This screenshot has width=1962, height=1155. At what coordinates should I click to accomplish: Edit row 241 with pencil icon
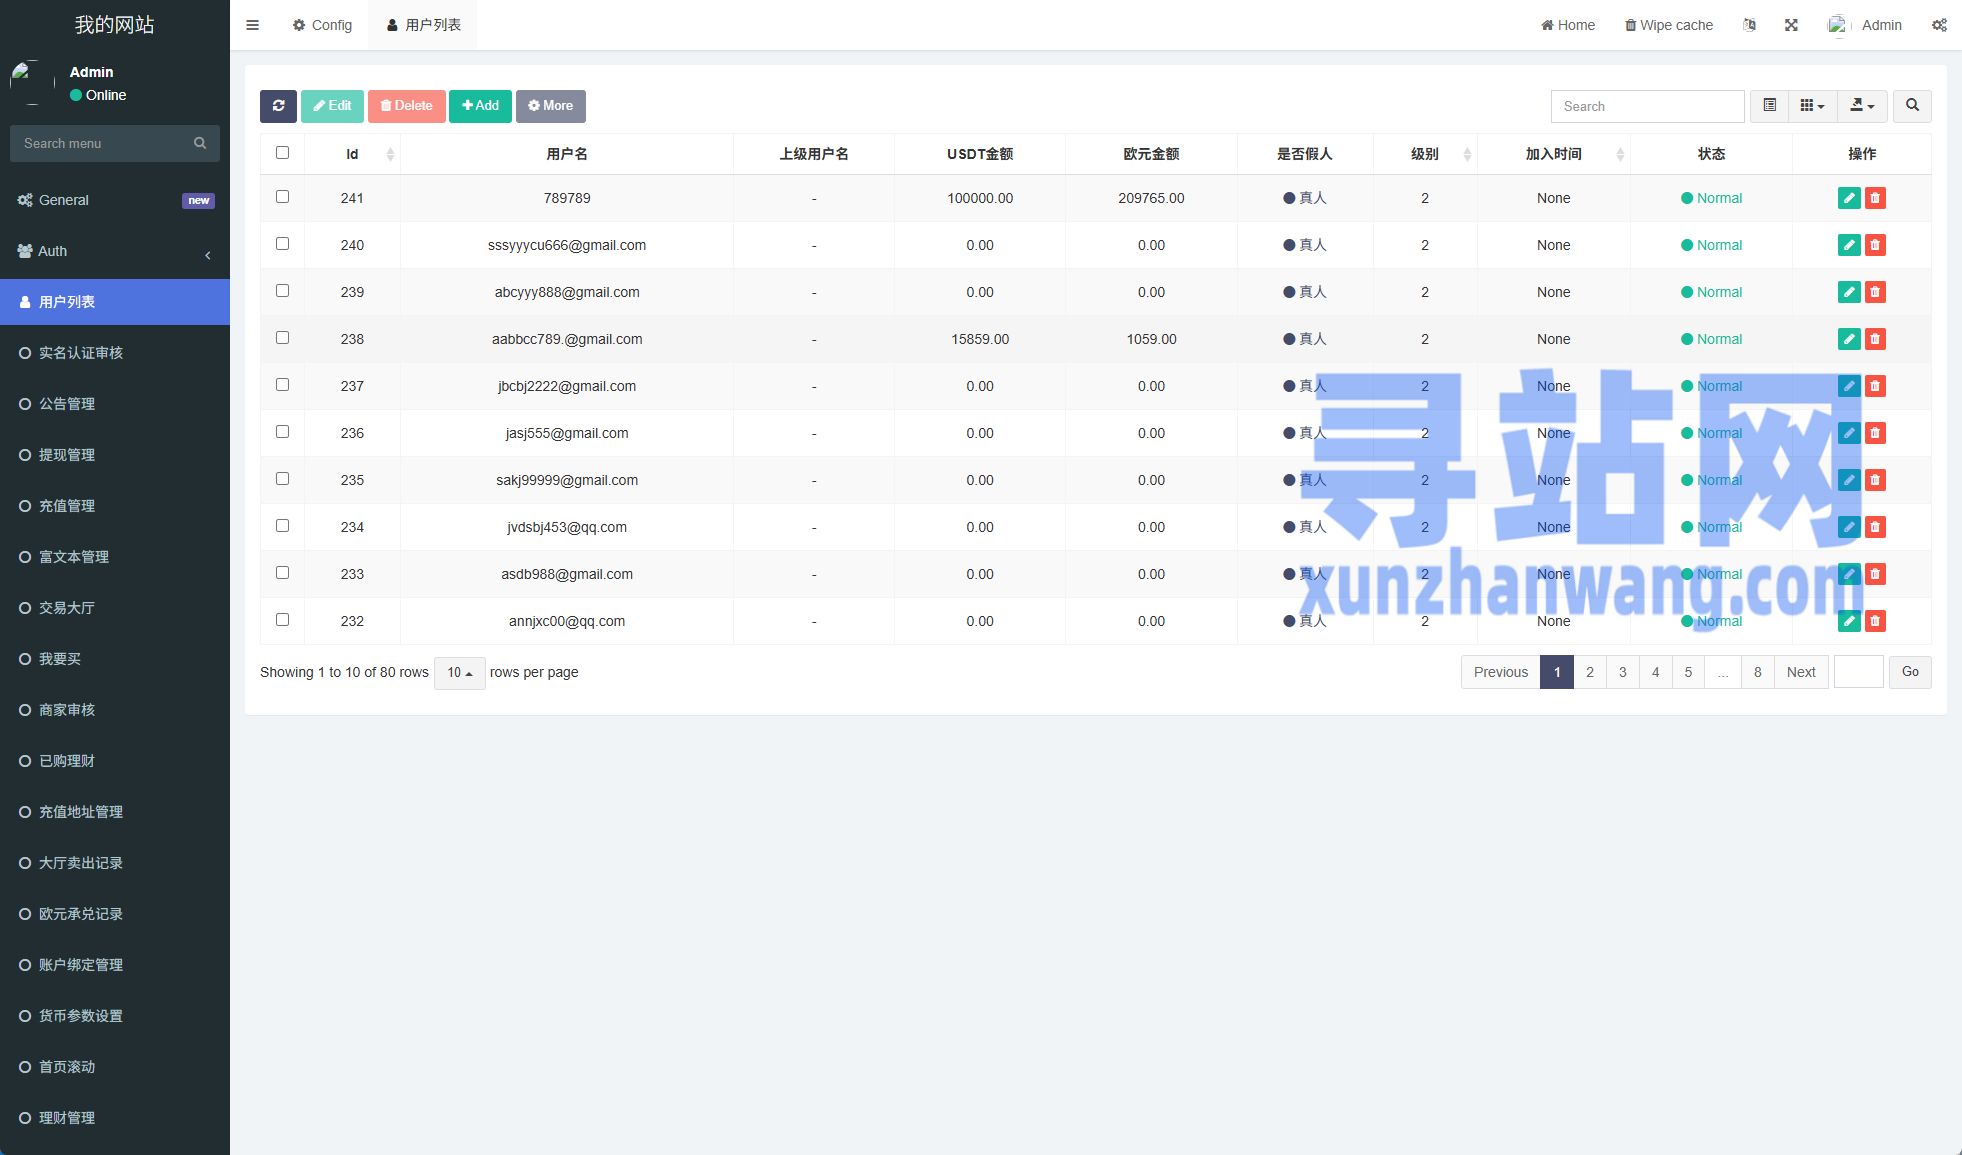click(1849, 198)
